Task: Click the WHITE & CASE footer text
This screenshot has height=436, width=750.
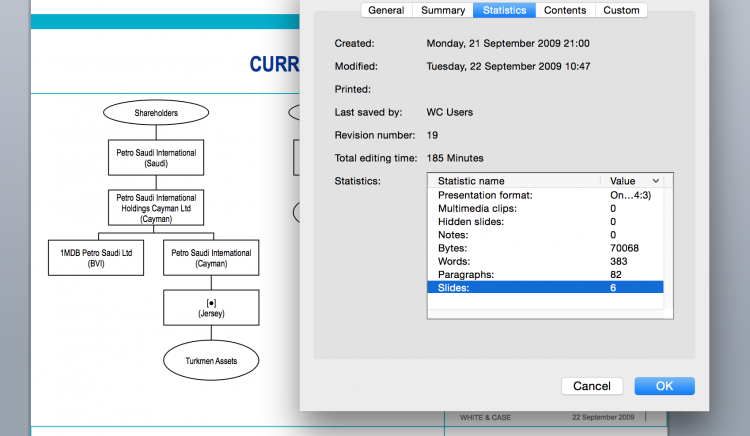Action: pyautogui.click(x=485, y=417)
